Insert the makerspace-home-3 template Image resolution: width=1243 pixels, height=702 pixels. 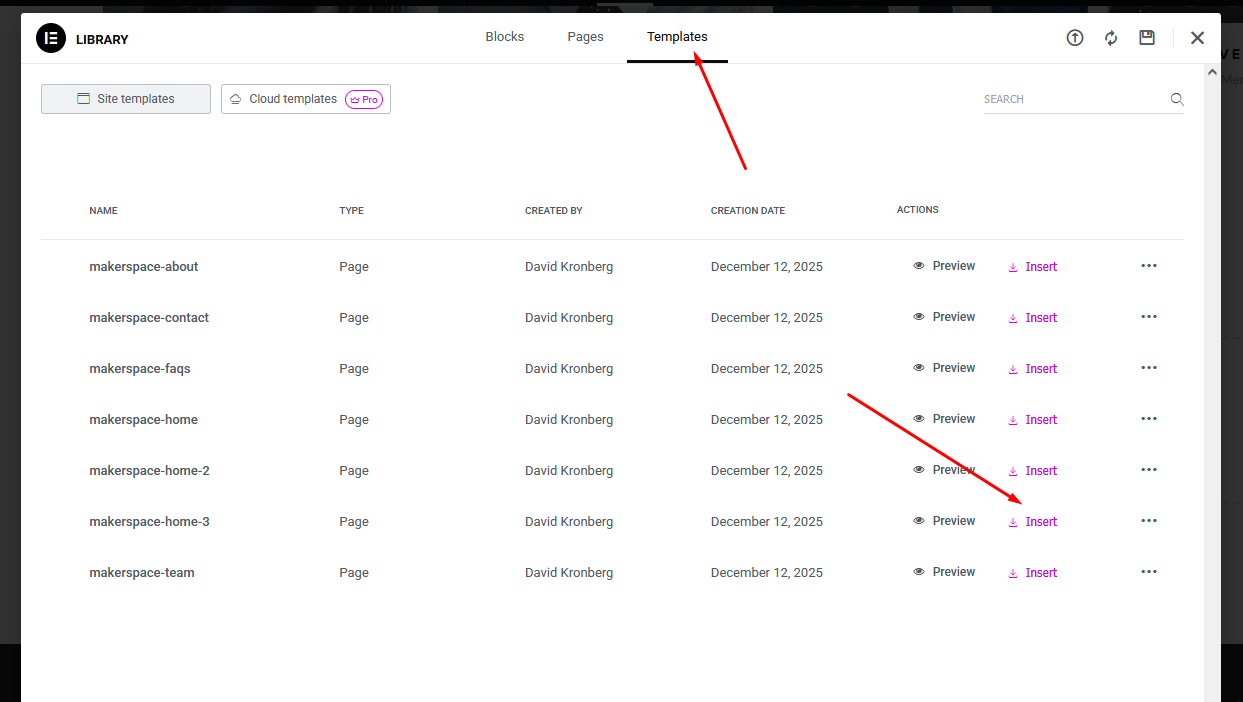coord(1033,522)
